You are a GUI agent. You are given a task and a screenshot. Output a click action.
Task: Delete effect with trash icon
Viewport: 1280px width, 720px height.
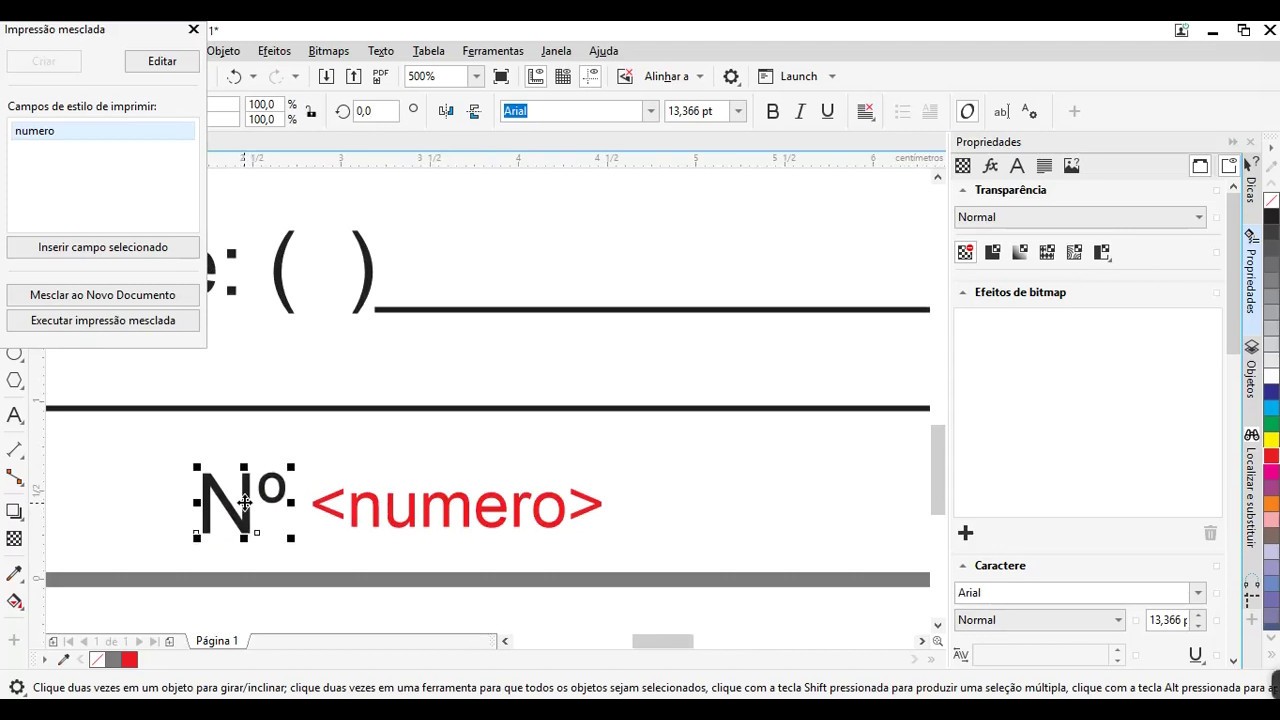tap(1210, 533)
